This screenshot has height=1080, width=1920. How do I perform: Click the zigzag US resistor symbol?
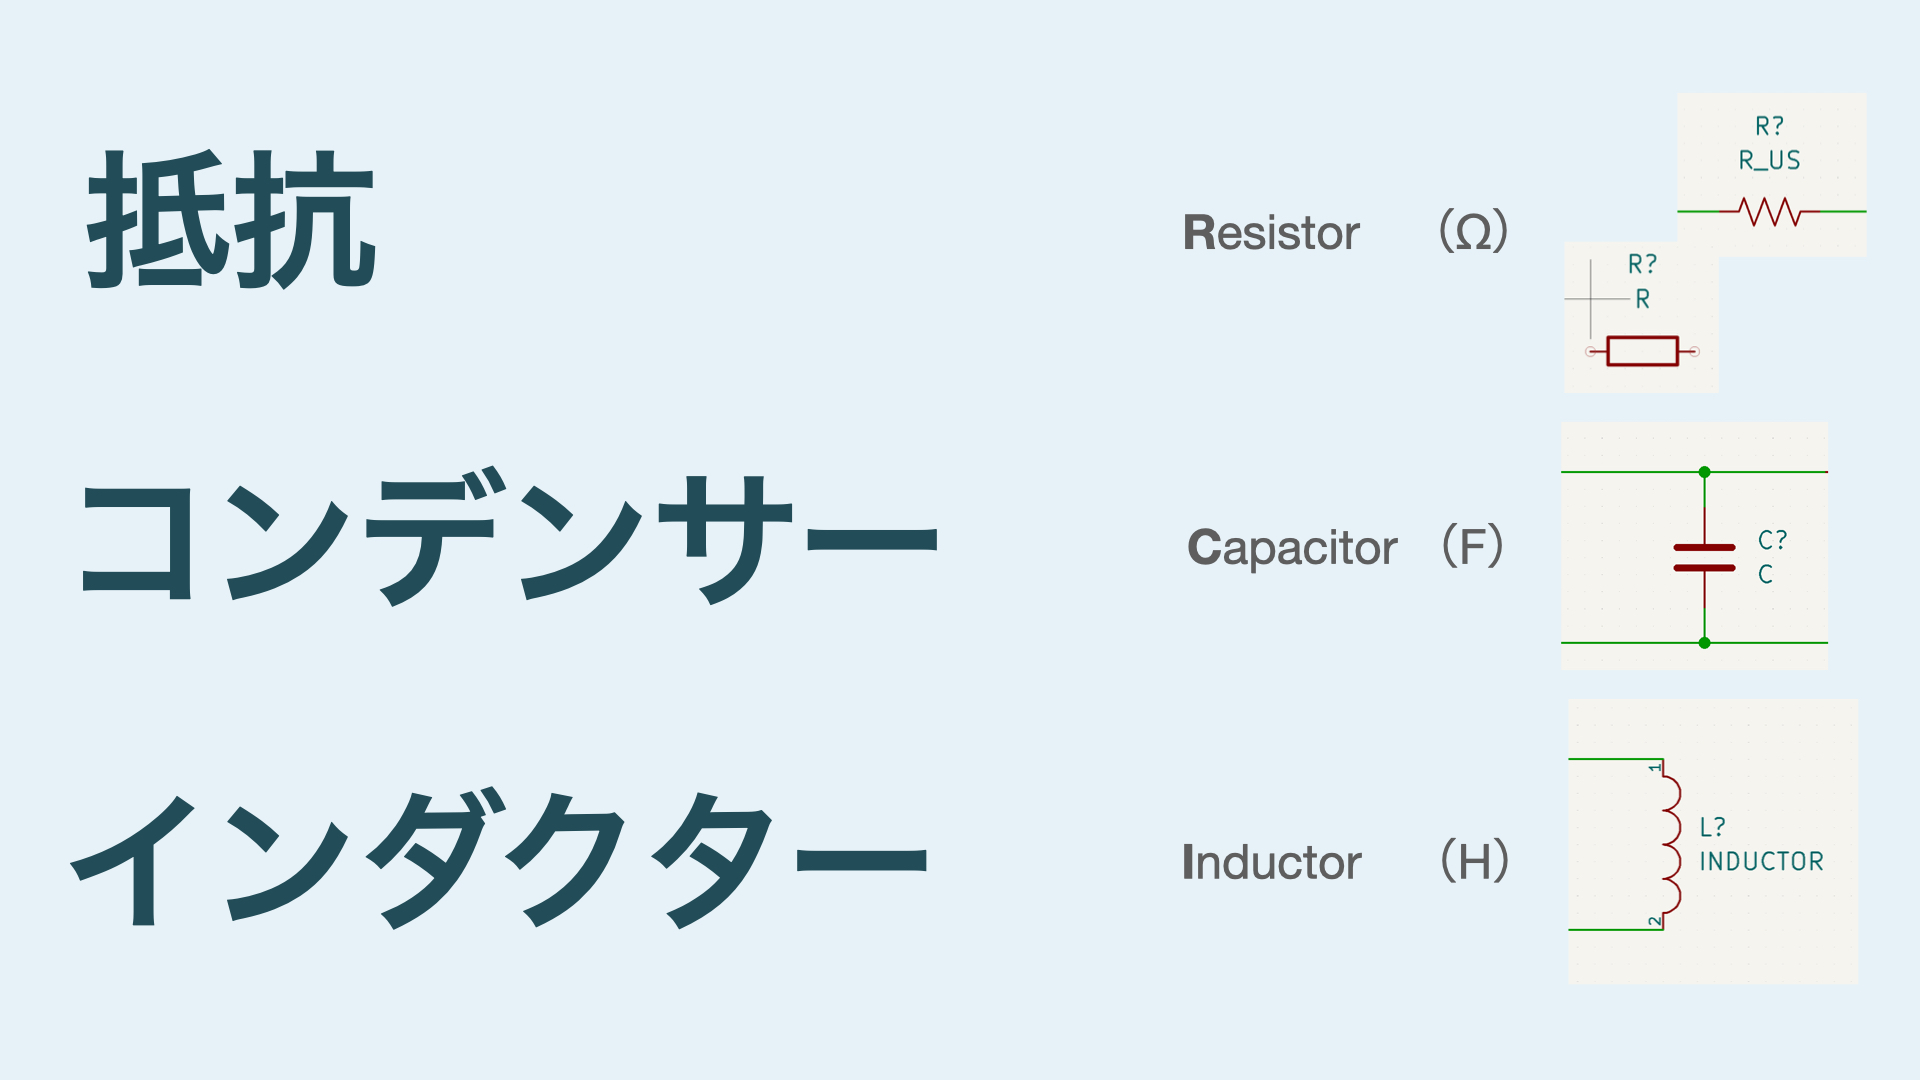point(1769,212)
